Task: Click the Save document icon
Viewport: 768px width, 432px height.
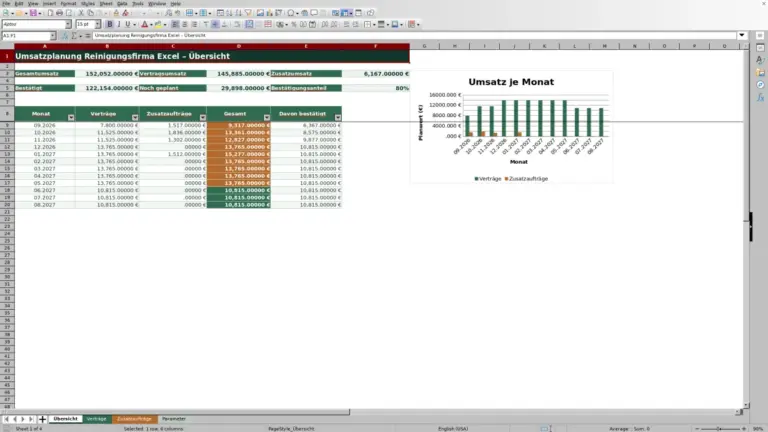Action: 32,13
